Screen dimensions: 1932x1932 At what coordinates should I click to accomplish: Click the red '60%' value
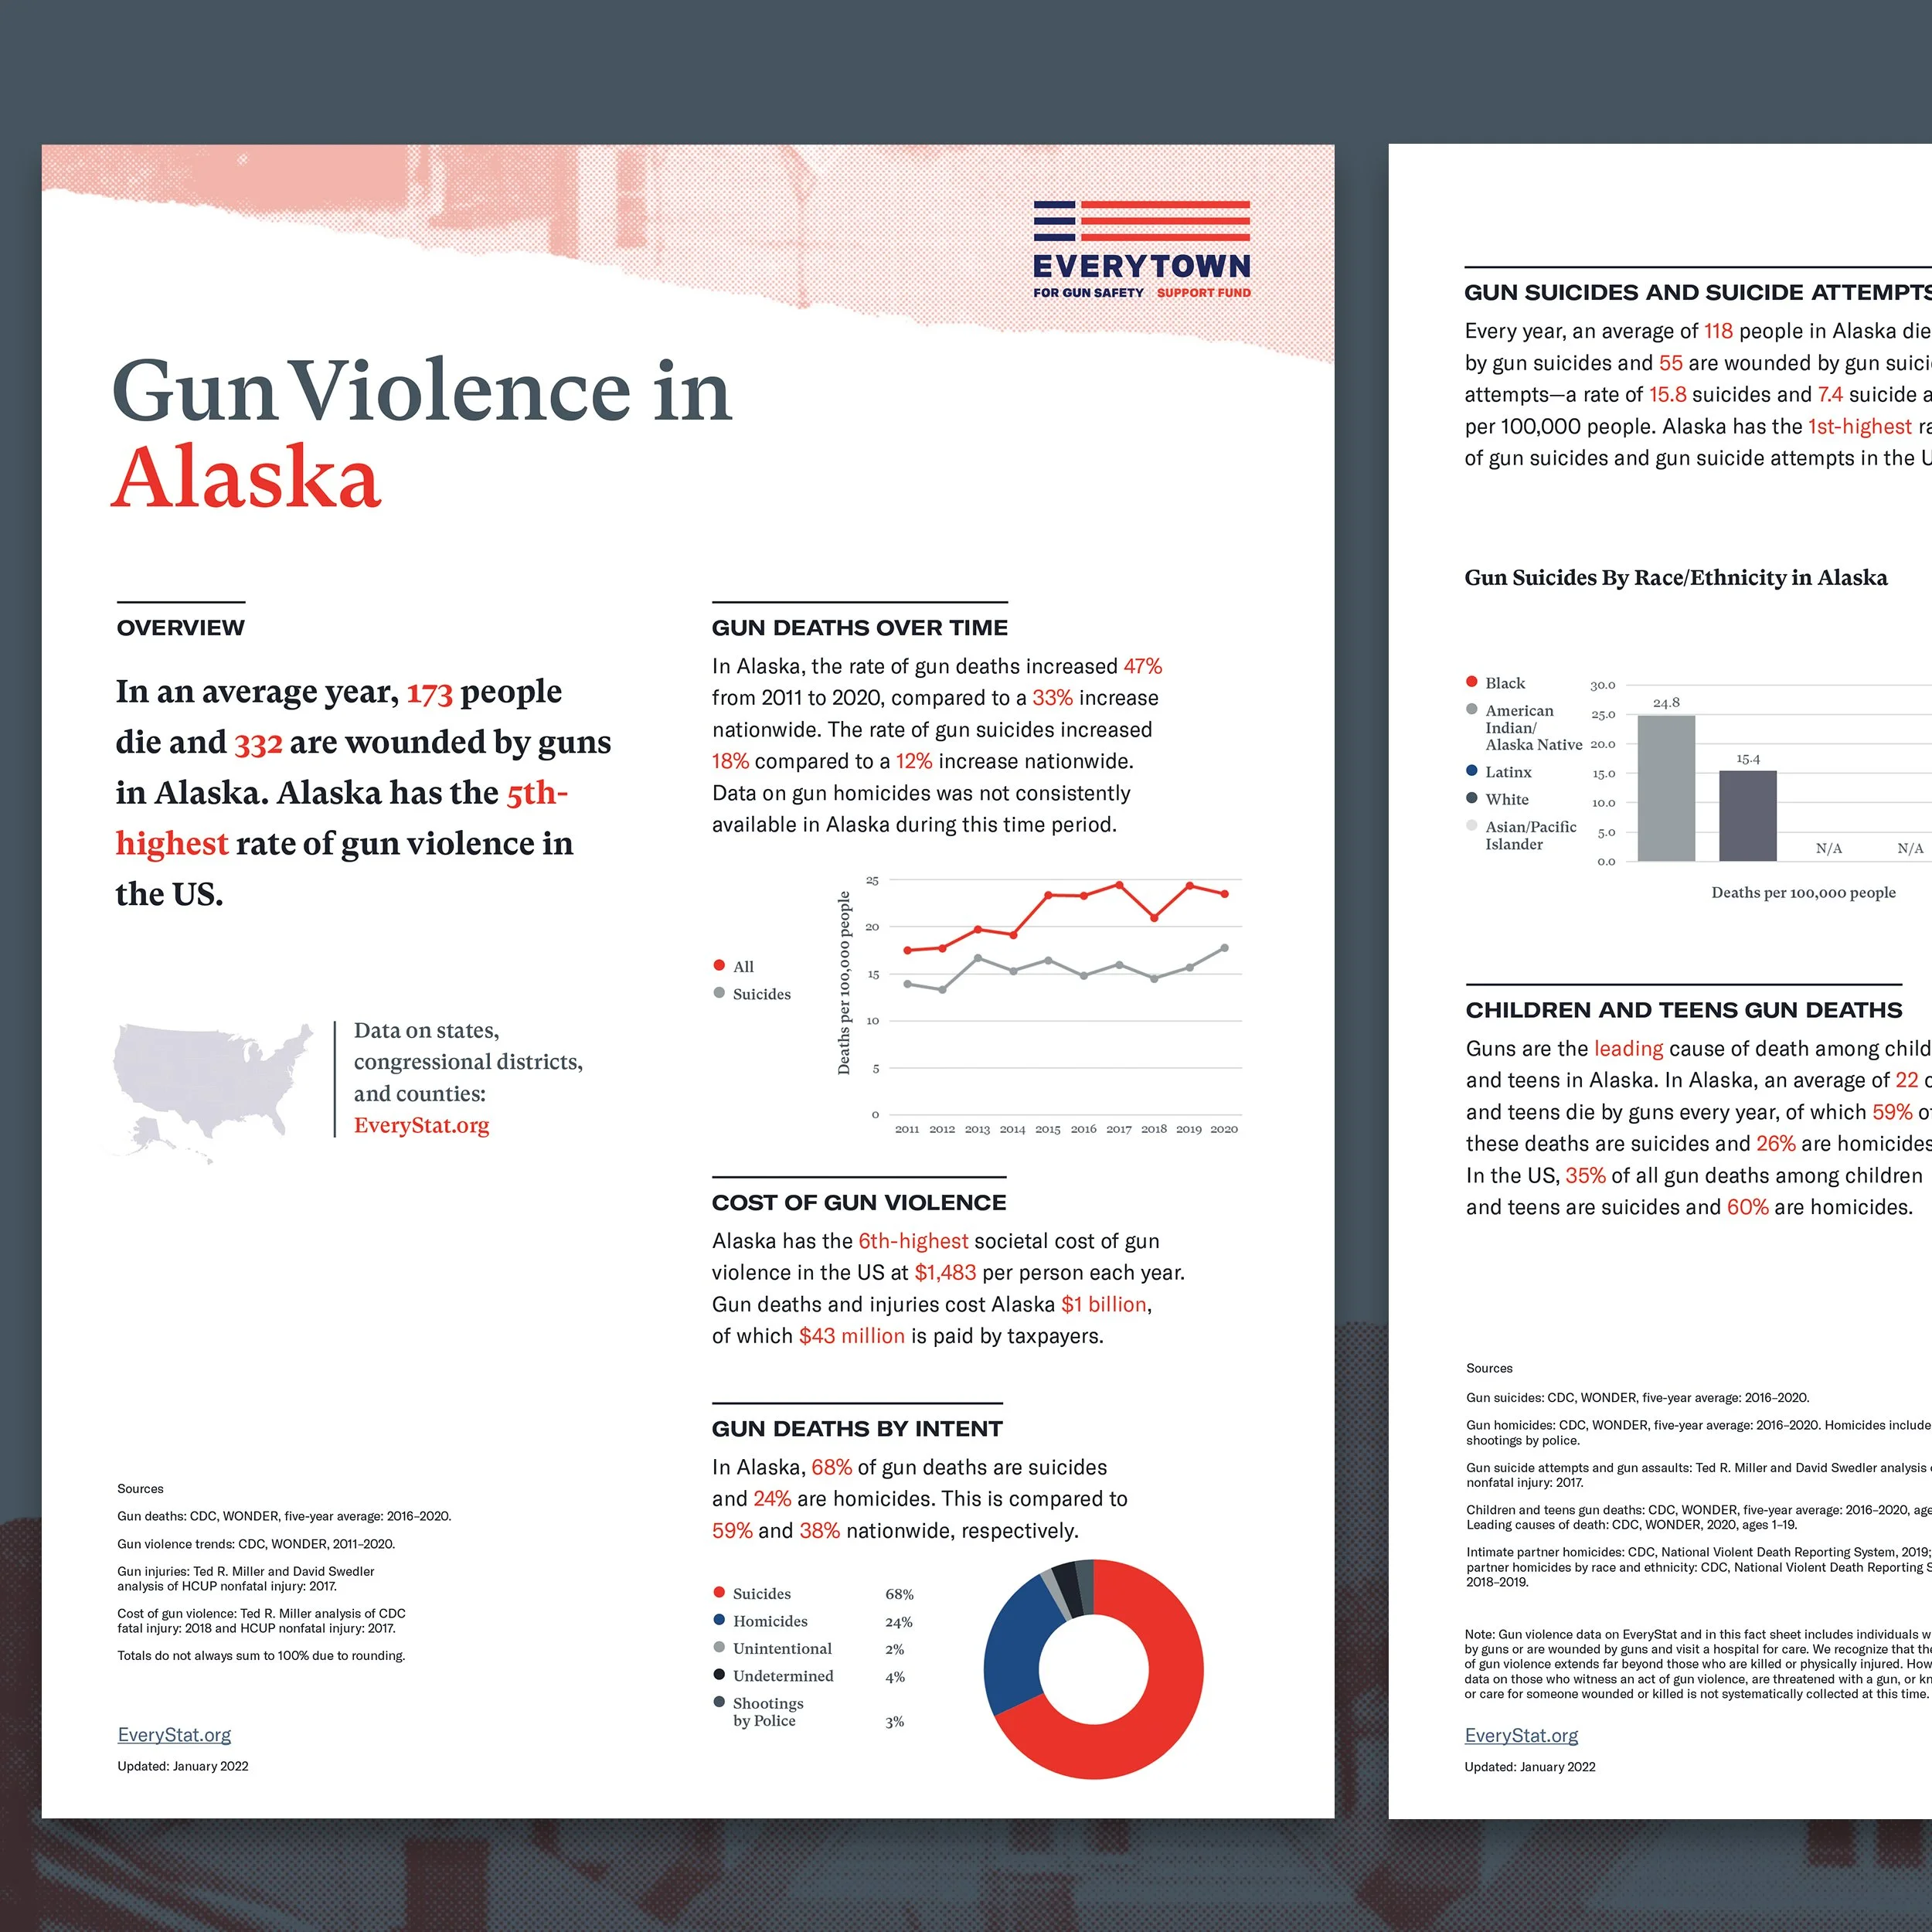1748,1208
